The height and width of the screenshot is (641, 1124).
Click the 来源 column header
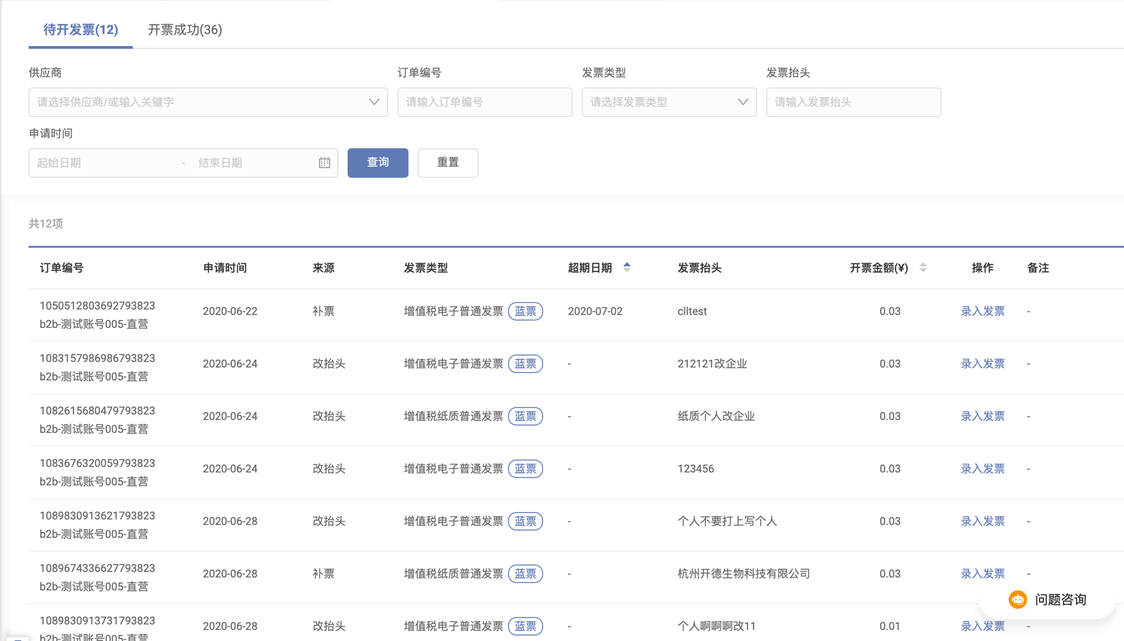click(323, 267)
